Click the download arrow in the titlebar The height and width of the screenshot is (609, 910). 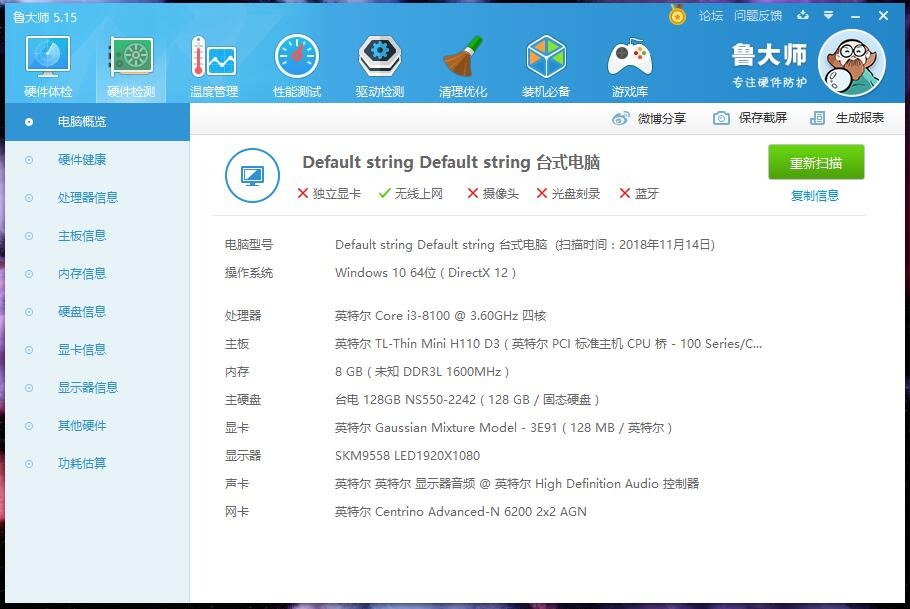pyautogui.click(x=803, y=16)
